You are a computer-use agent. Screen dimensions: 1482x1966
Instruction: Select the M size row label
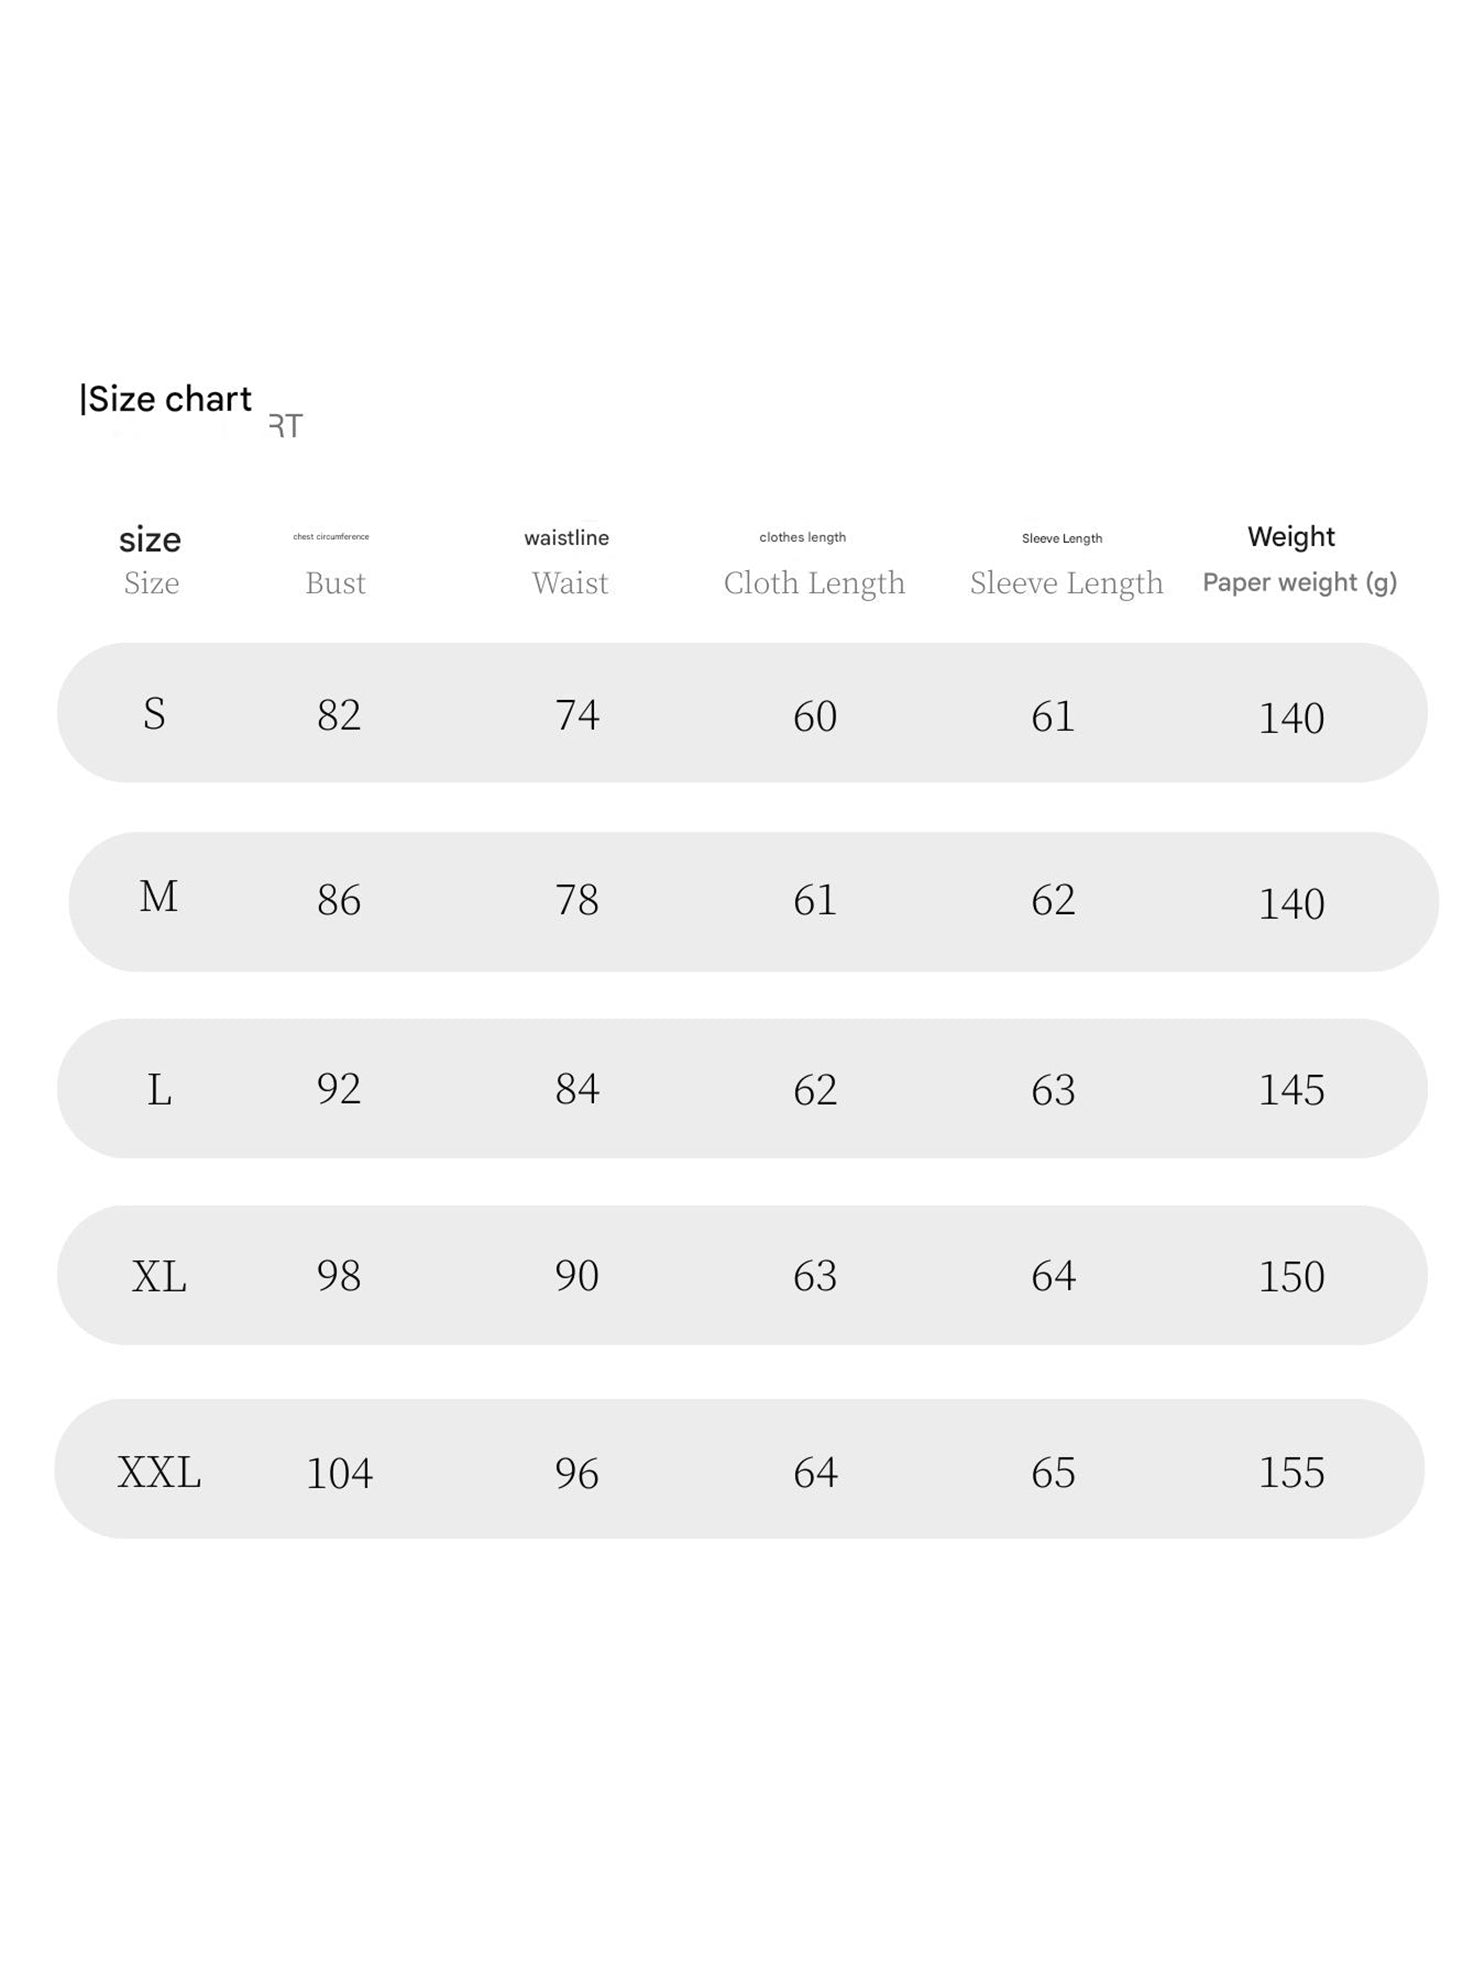(159, 897)
